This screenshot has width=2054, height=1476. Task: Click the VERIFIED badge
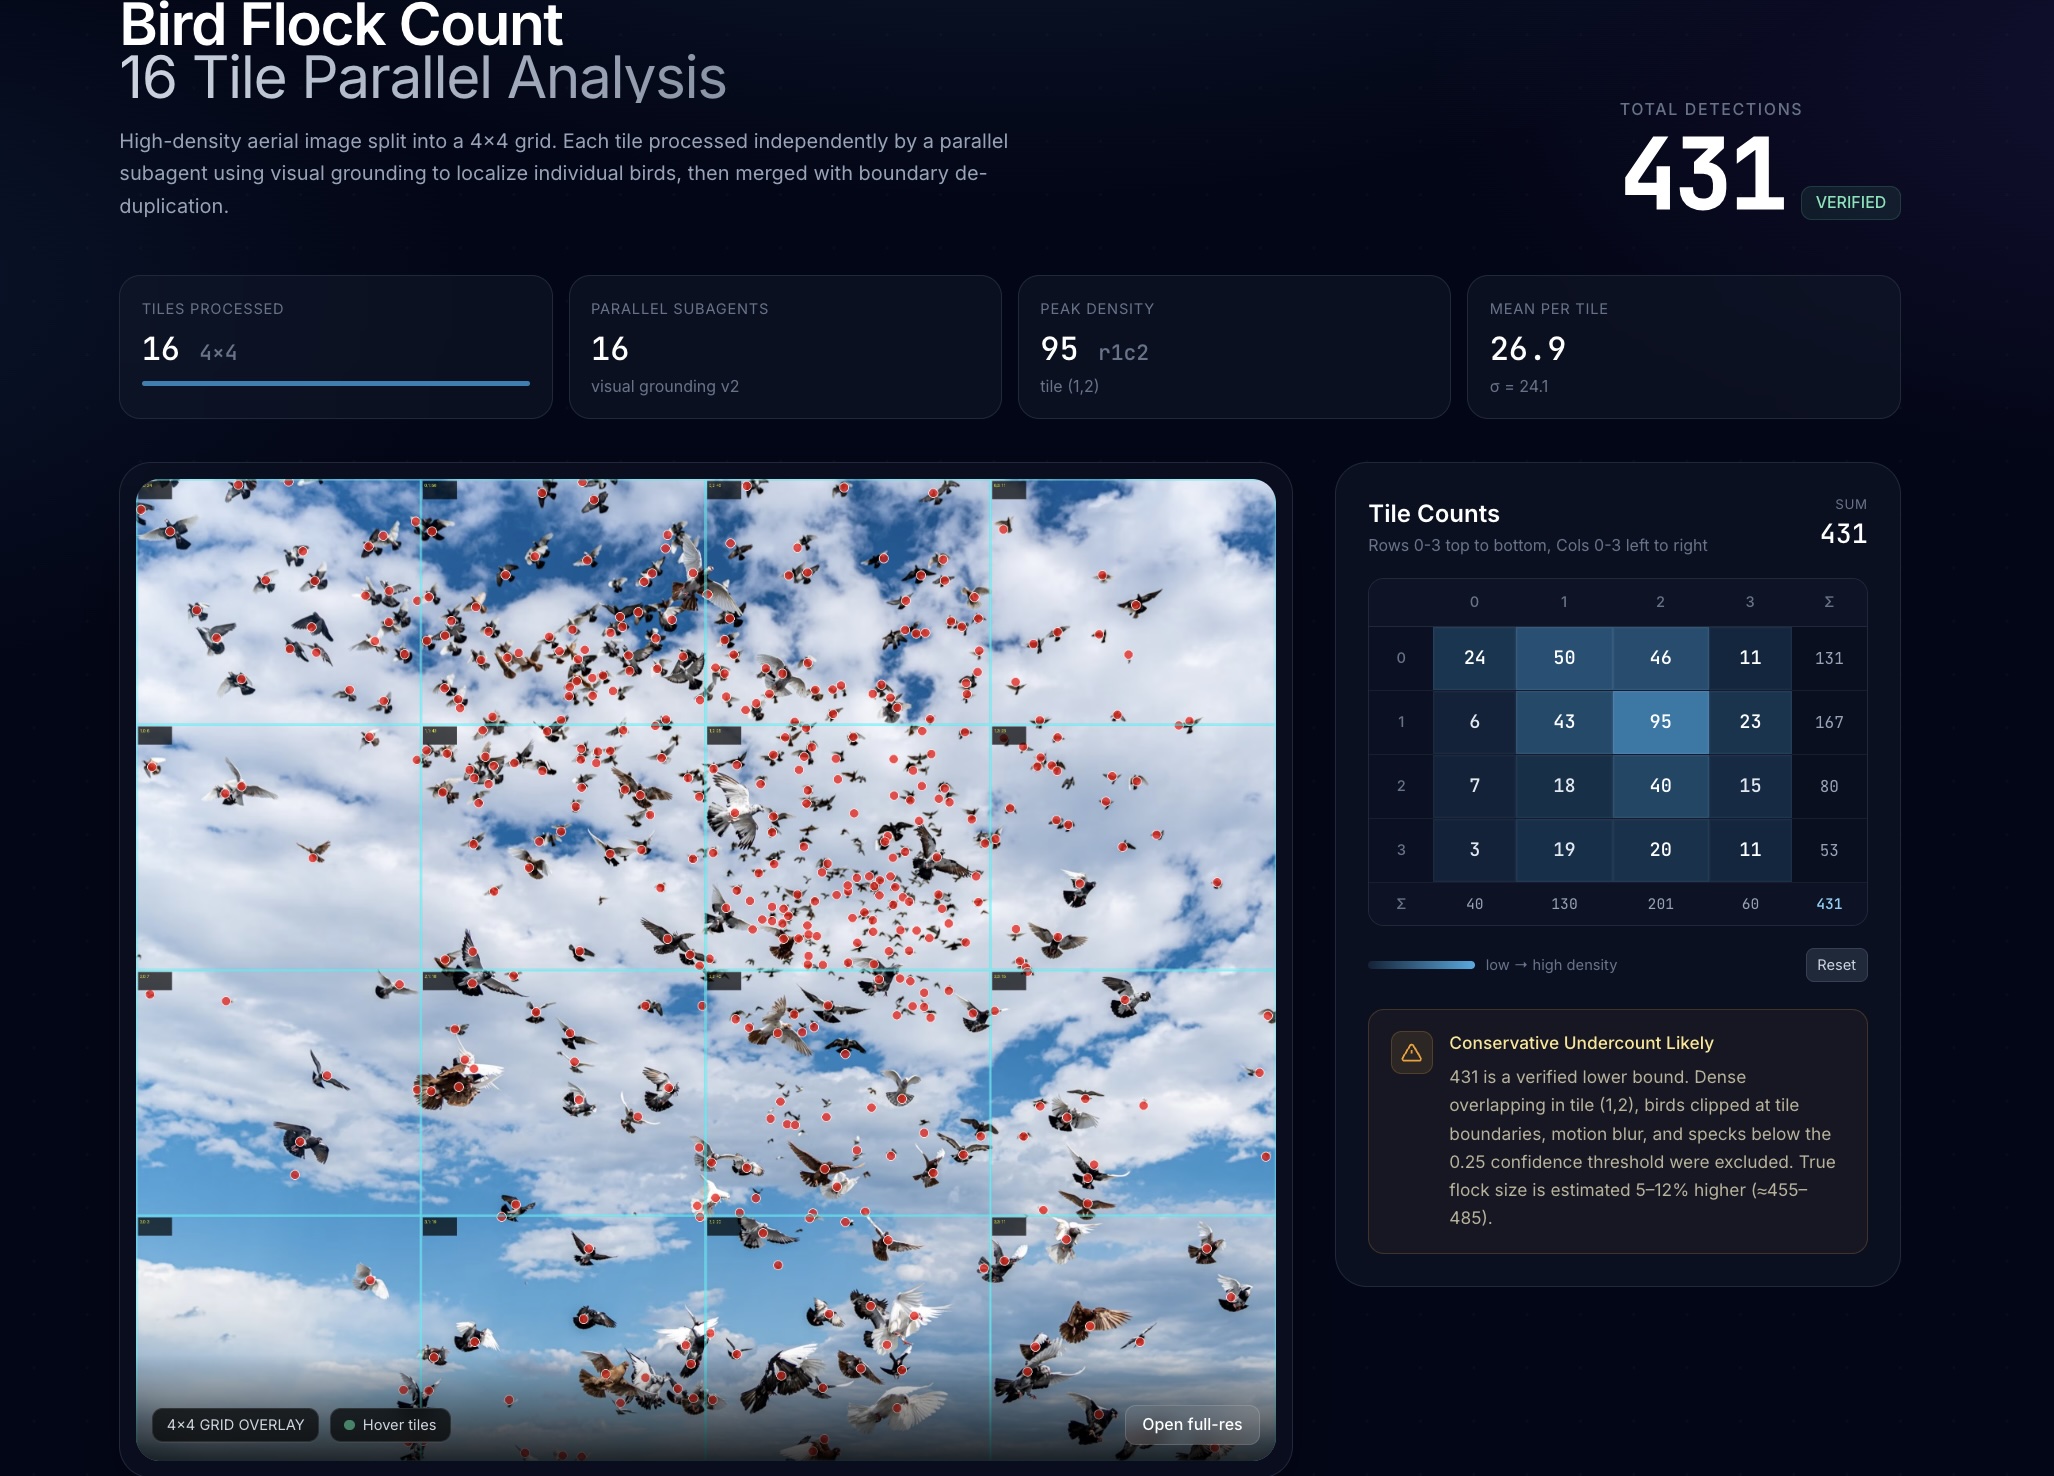(1850, 202)
